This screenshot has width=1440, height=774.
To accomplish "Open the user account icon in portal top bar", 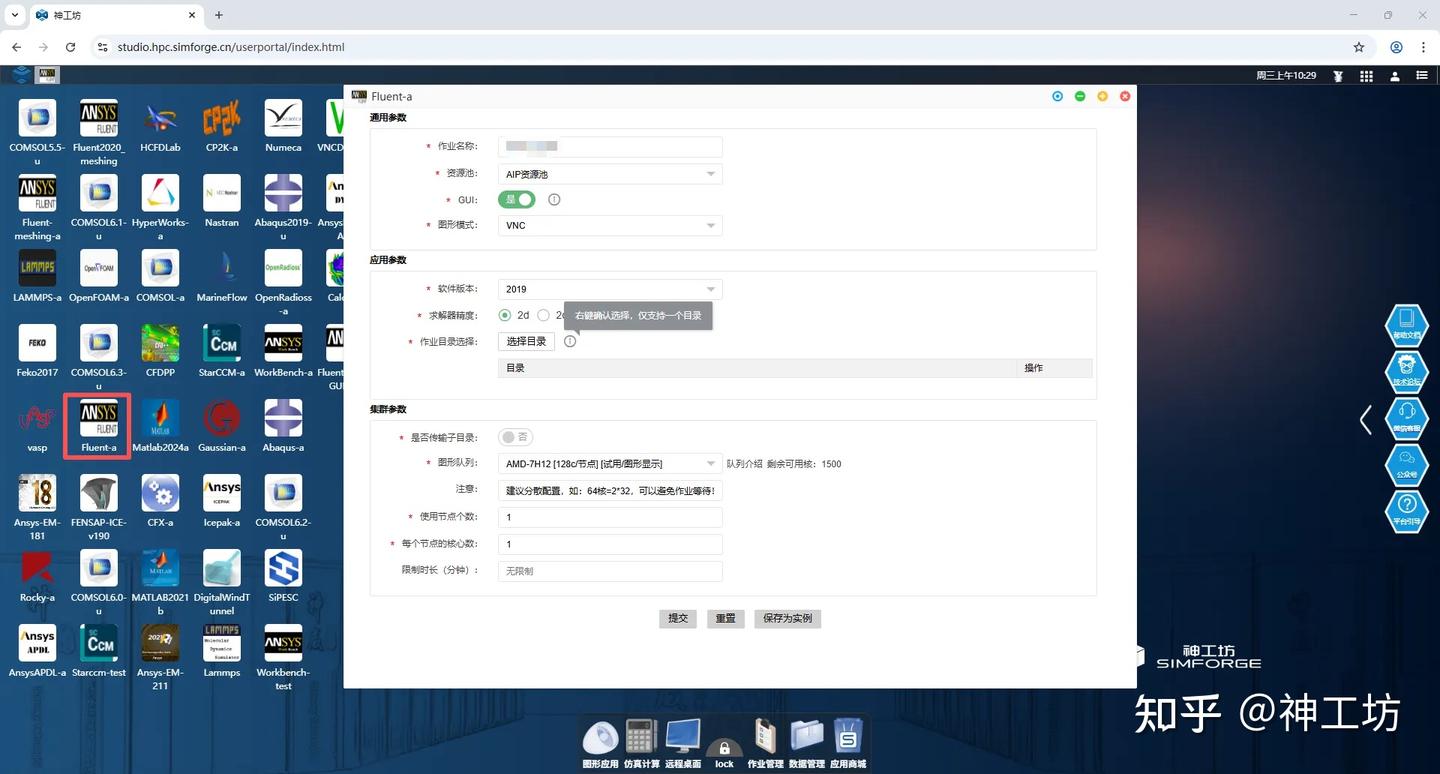I will [1395, 76].
